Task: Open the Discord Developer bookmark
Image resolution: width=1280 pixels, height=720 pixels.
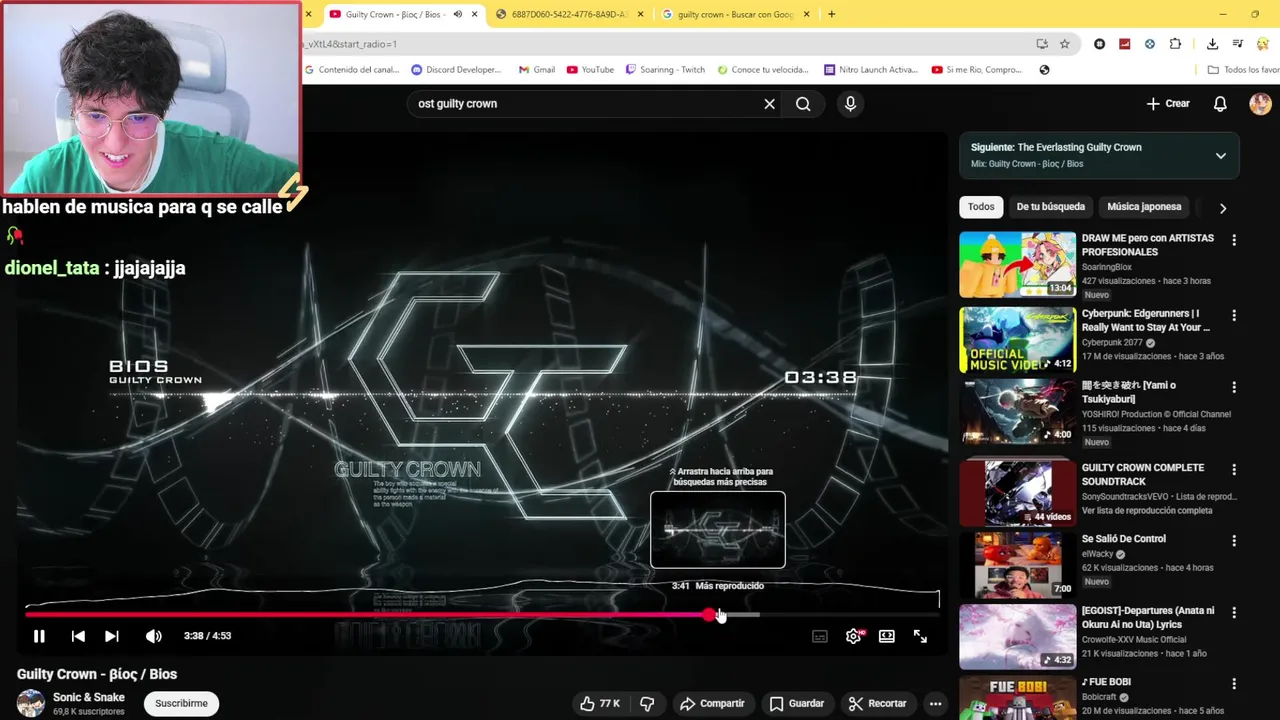Action: click(x=457, y=70)
